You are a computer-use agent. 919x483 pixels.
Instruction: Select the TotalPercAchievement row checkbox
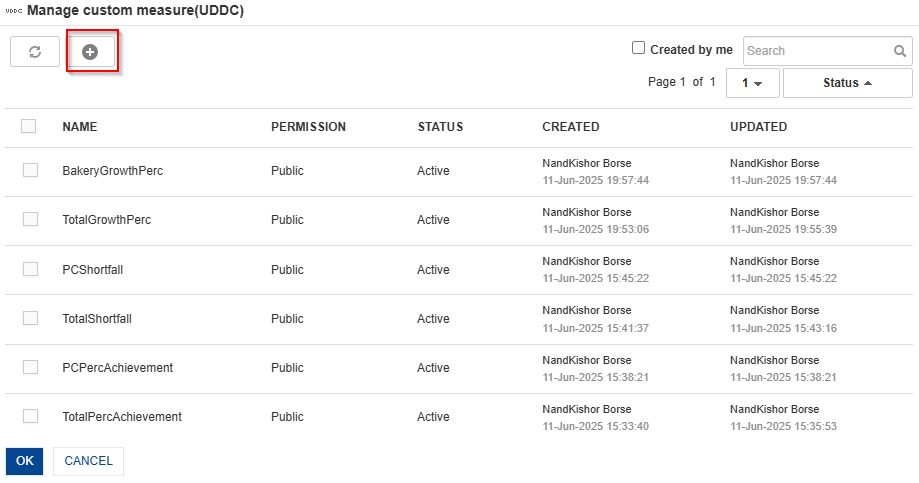pos(30,416)
